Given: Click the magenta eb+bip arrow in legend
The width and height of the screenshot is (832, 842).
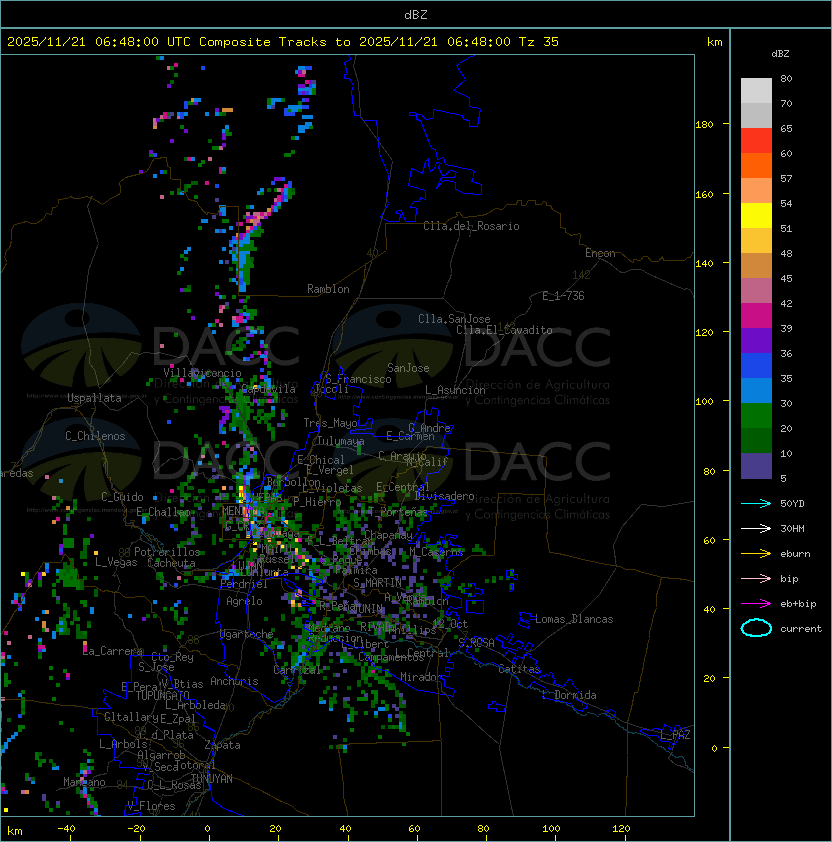Looking at the screenshot, I should coord(756,604).
